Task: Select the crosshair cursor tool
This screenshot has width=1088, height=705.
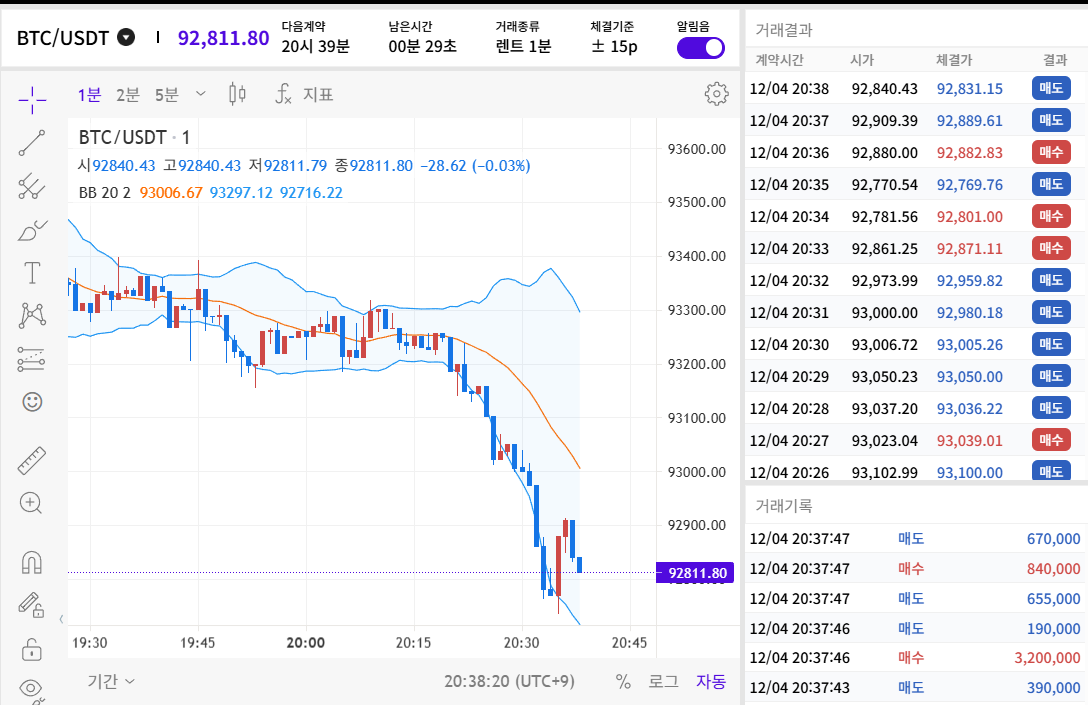Action: 30,100
